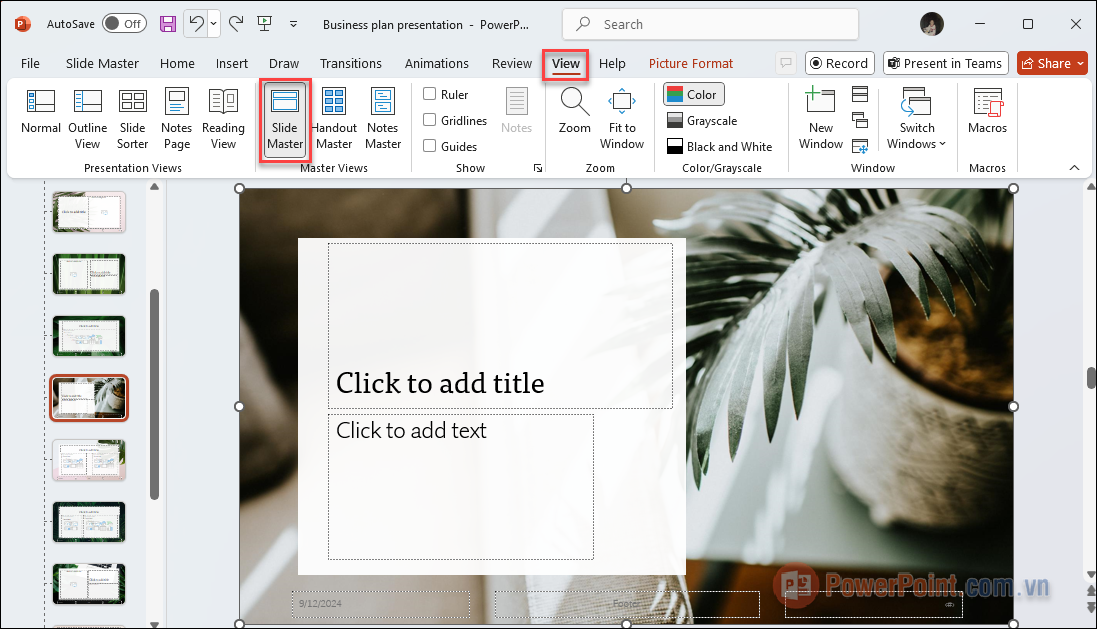The height and width of the screenshot is (629, 1097).
Task: Switch to the Draw tab
Action: [x=284, y=63]
